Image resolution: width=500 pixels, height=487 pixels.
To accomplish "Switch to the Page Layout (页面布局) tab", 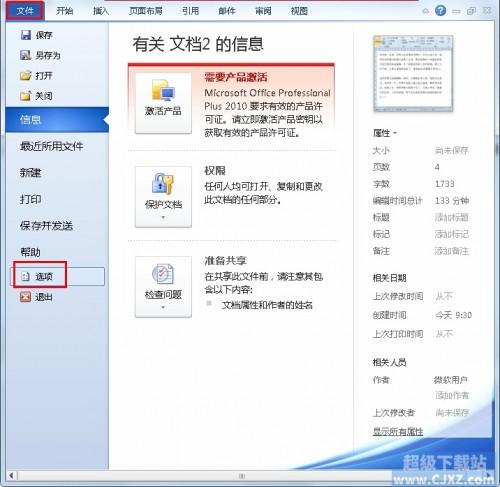I will (x=146, y=11).
